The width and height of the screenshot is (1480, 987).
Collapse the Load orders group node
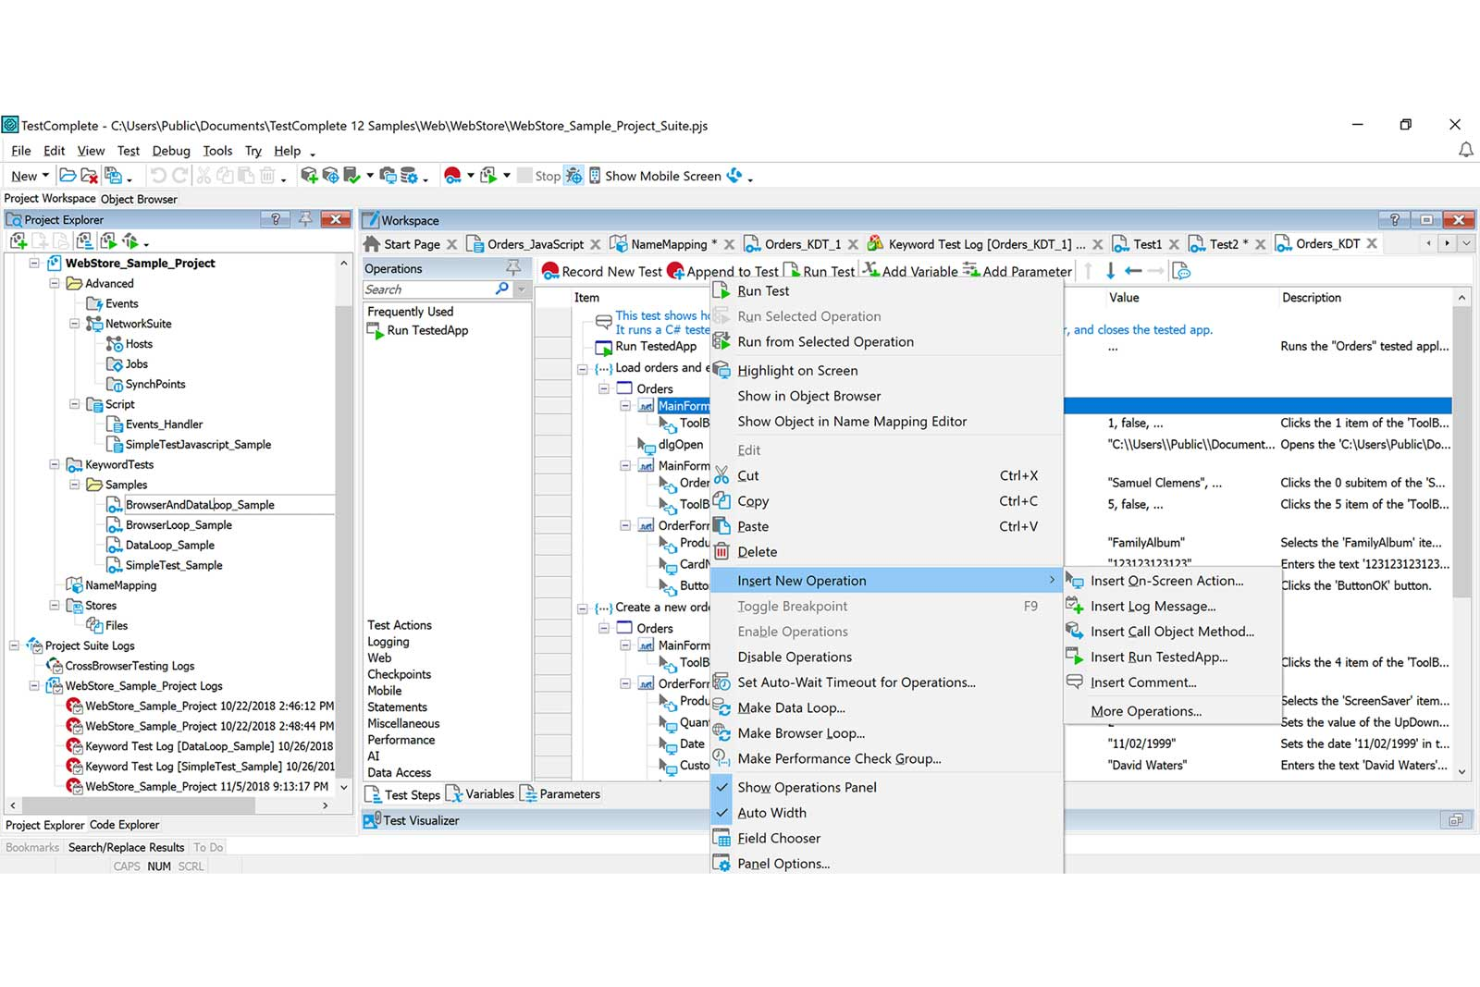[582, 368]
